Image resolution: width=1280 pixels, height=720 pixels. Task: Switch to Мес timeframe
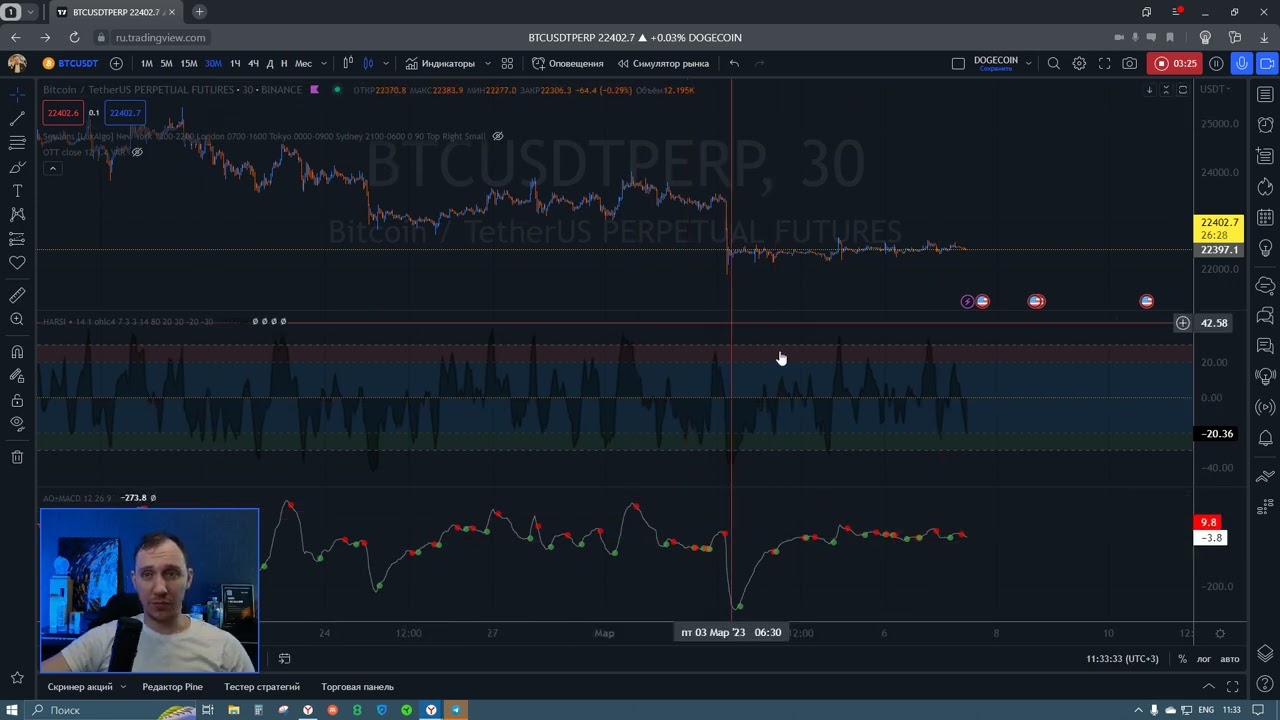tap(303, 63)
